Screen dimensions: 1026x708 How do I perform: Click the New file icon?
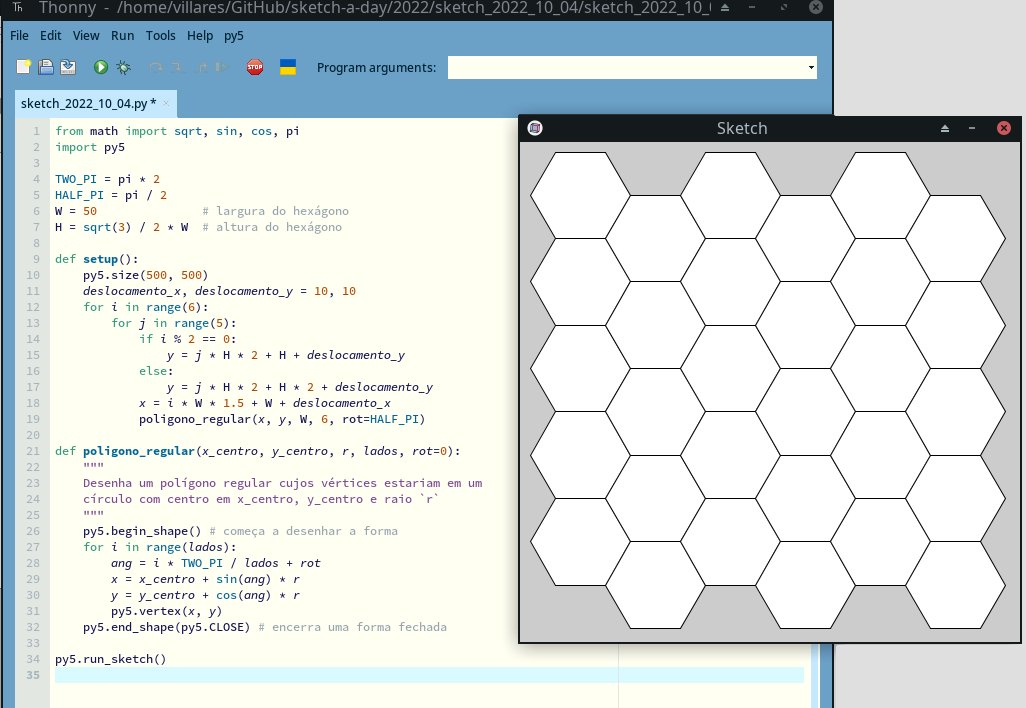point(23,67)
